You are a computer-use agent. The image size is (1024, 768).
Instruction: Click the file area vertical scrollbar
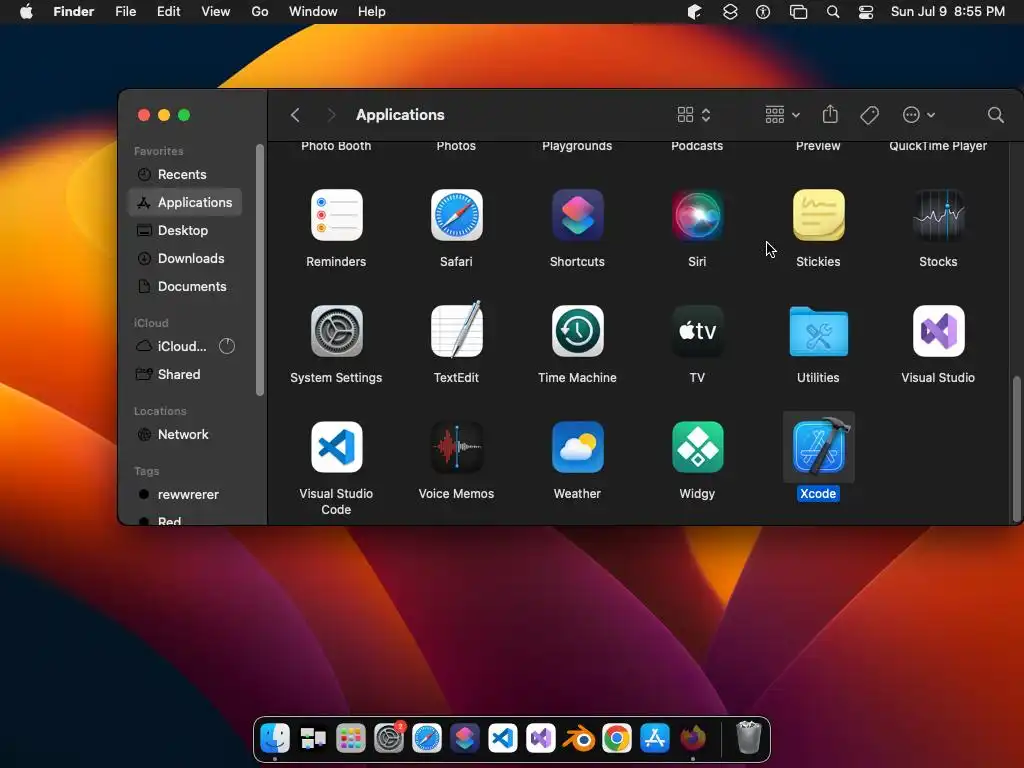click(1016, 449)
